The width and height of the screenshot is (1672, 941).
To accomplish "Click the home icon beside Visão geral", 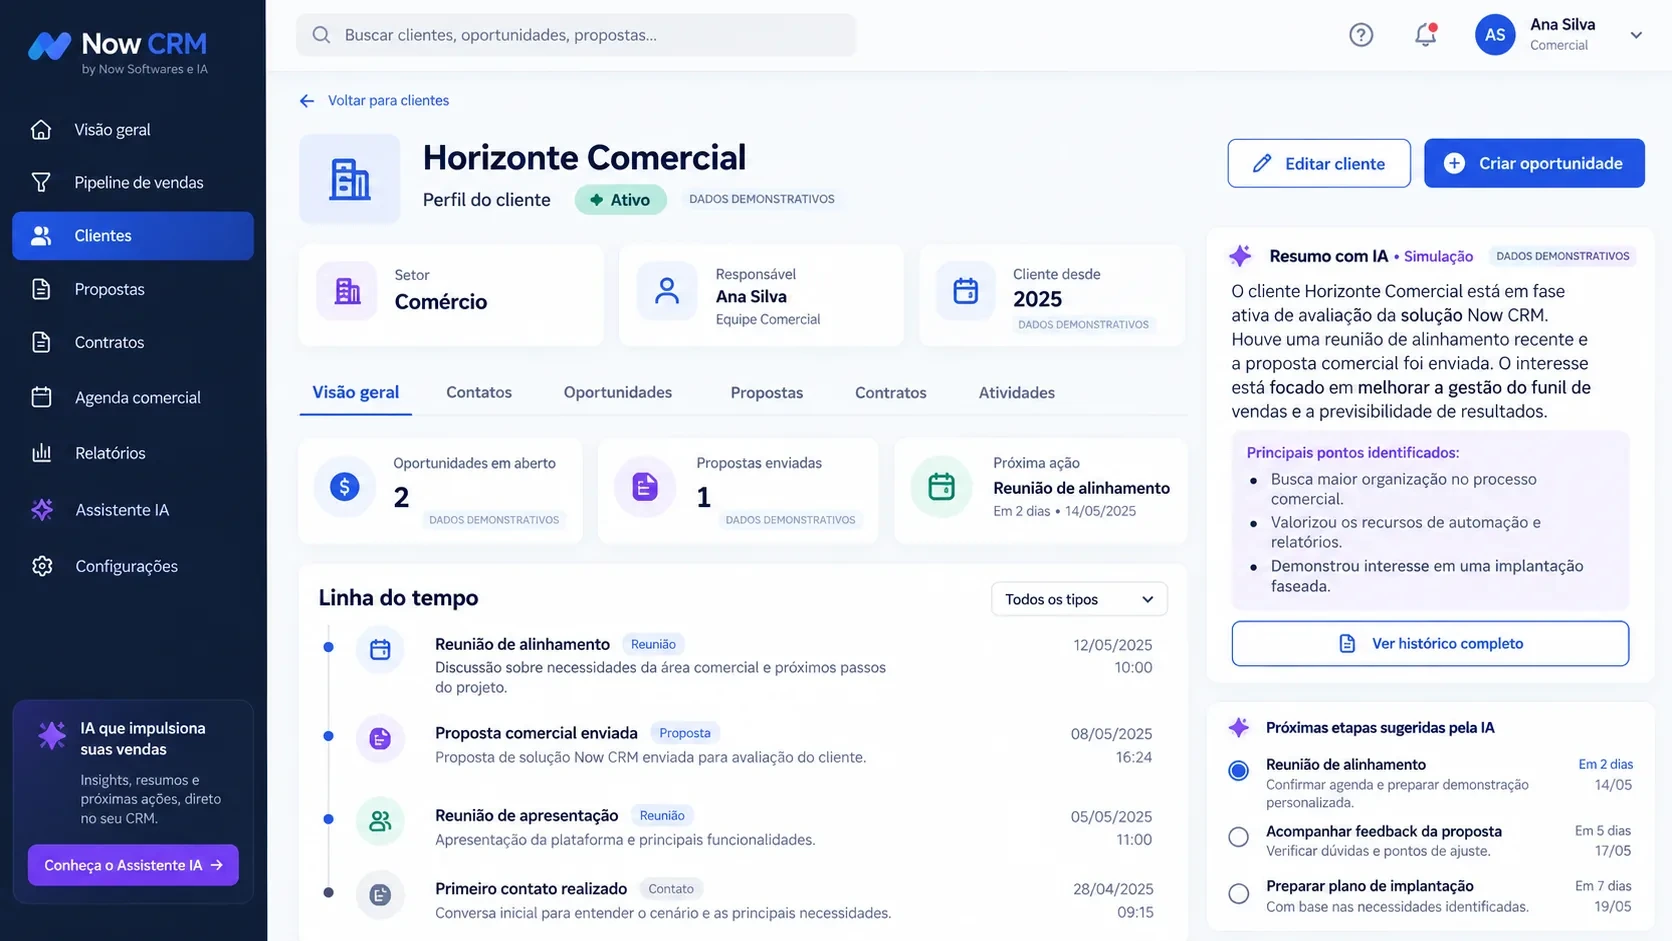I will (x=41, y=129).
